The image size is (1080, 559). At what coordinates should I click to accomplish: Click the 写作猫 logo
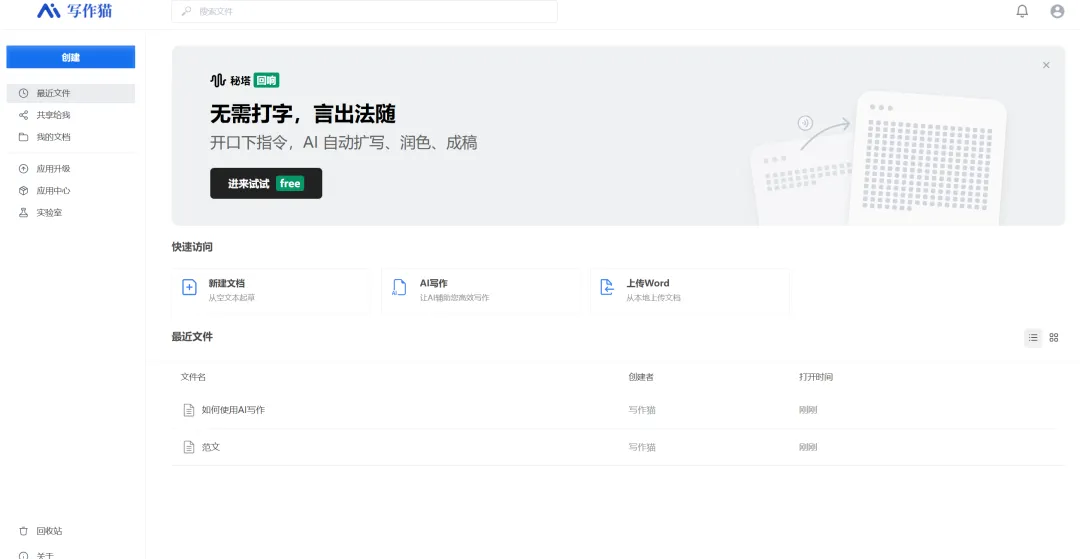(74, 10)
